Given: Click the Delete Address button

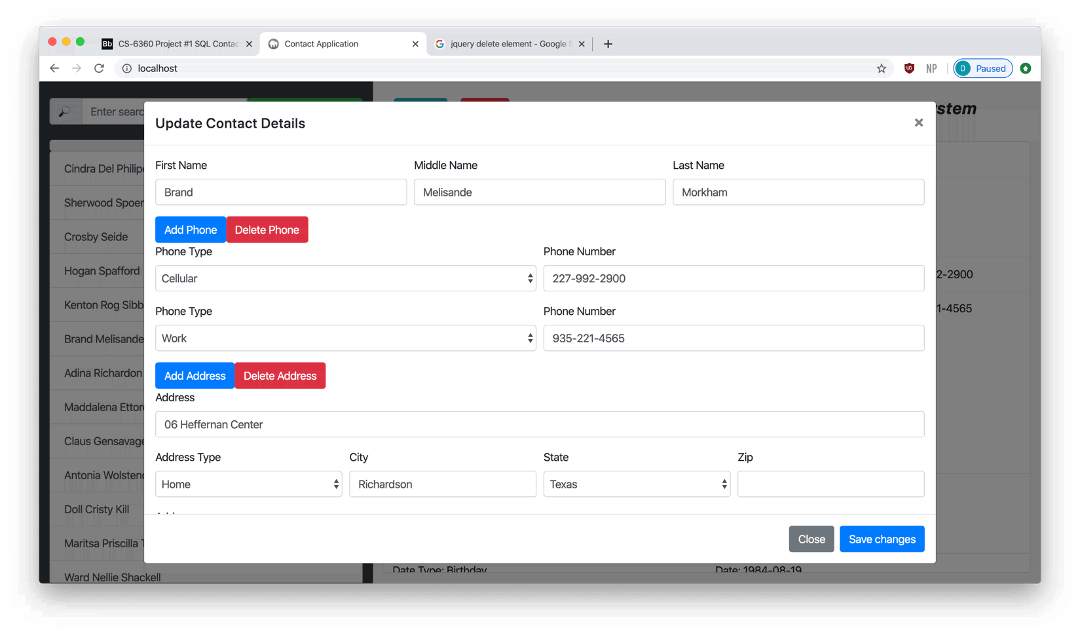Looking at the screenshot, I should click(280, 375).
